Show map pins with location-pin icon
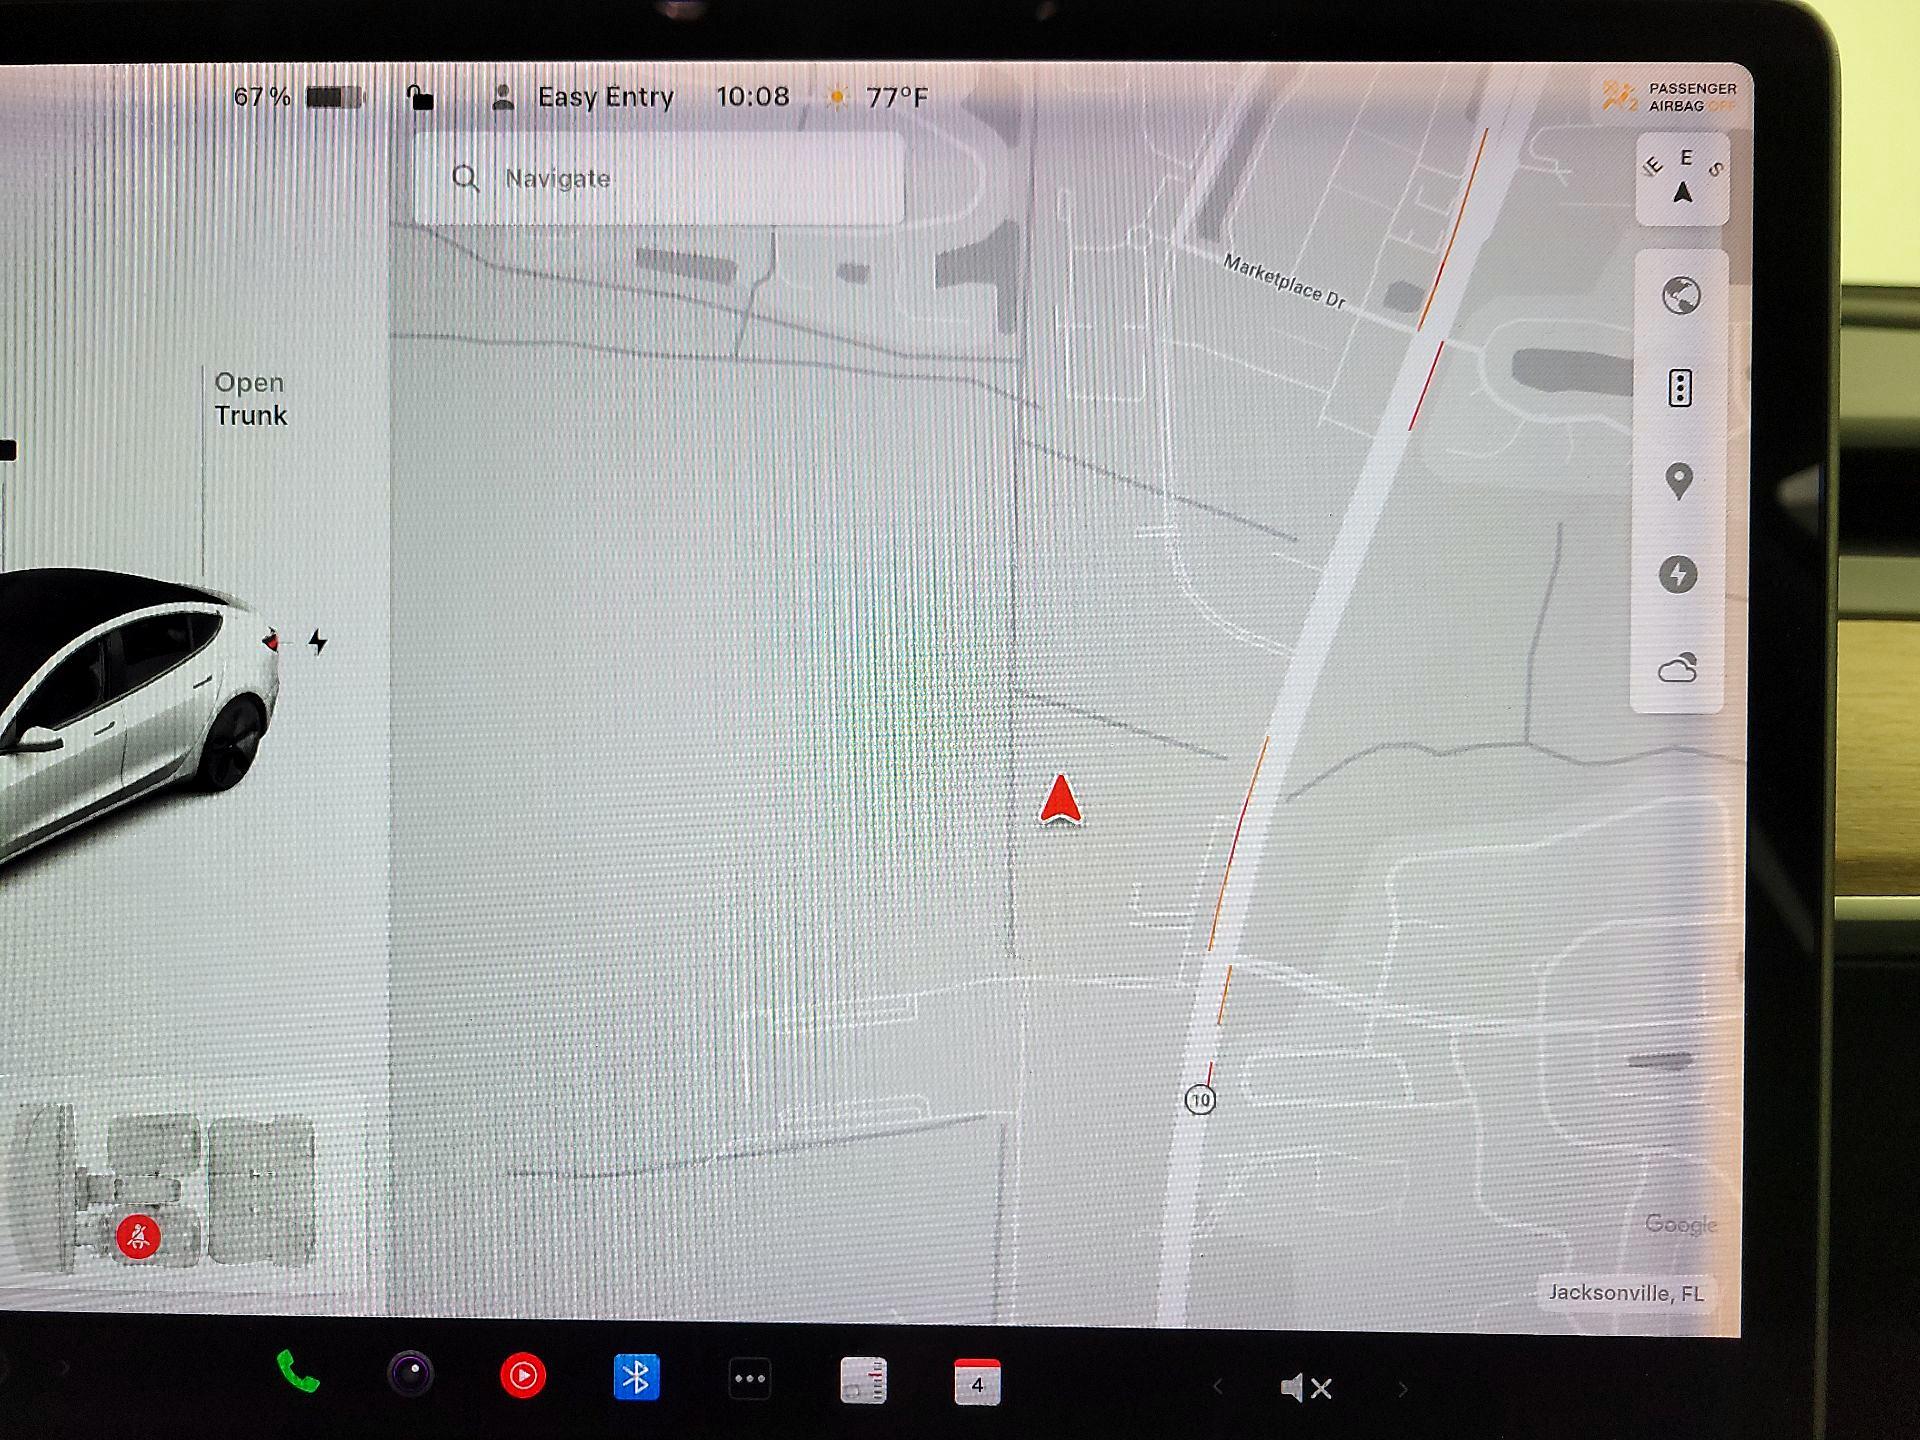 [1679, 481]
